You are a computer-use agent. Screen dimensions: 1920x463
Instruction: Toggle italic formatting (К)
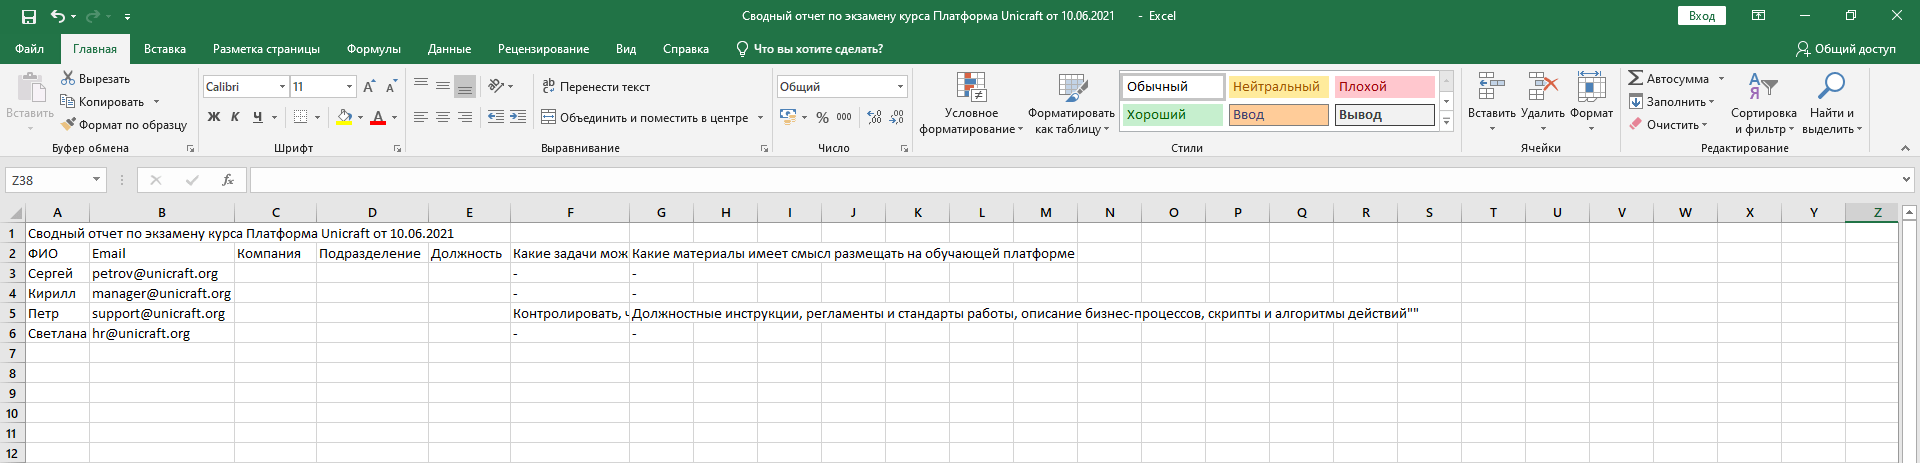pyautogui.click(x=235, y=117)
